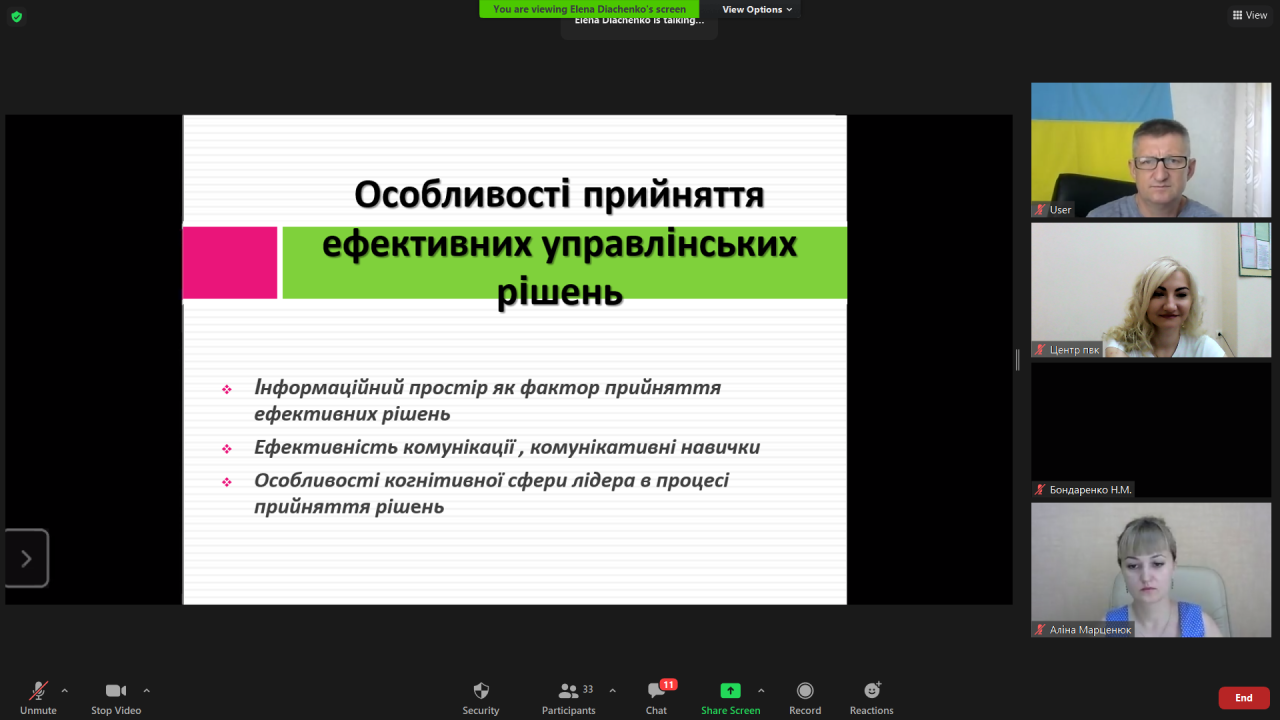1280x720 pixels.
Task: Click the divider handle beside video panel
Action: coord(1018,360)
